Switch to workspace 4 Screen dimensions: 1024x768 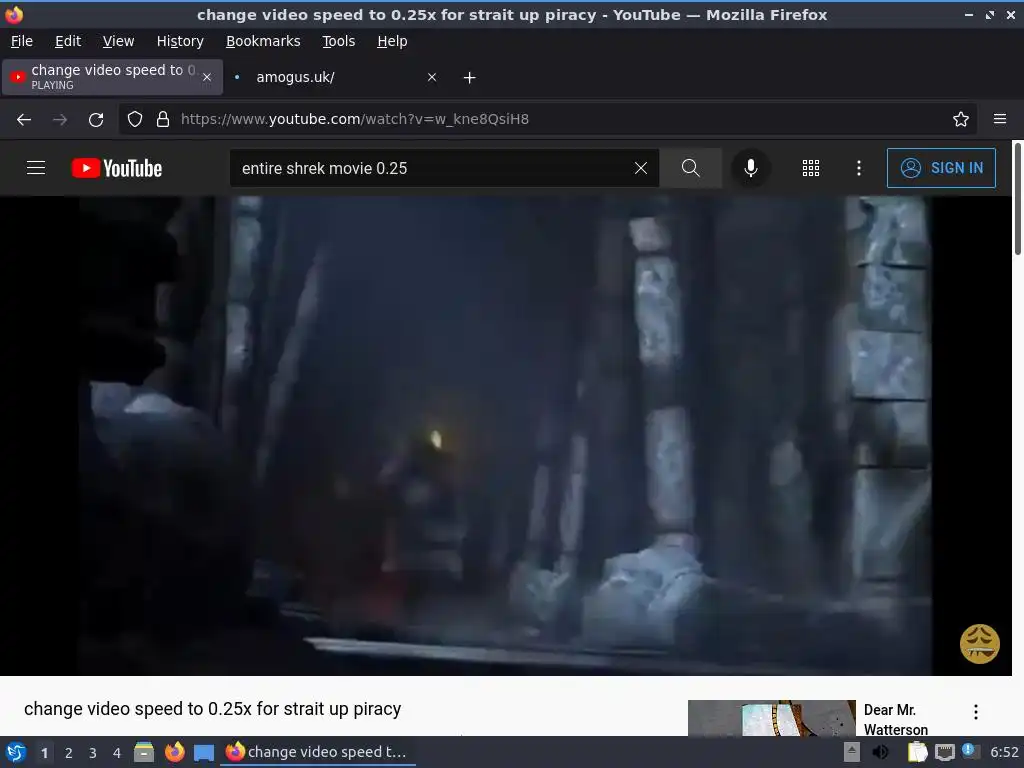(x=117, y=752)
